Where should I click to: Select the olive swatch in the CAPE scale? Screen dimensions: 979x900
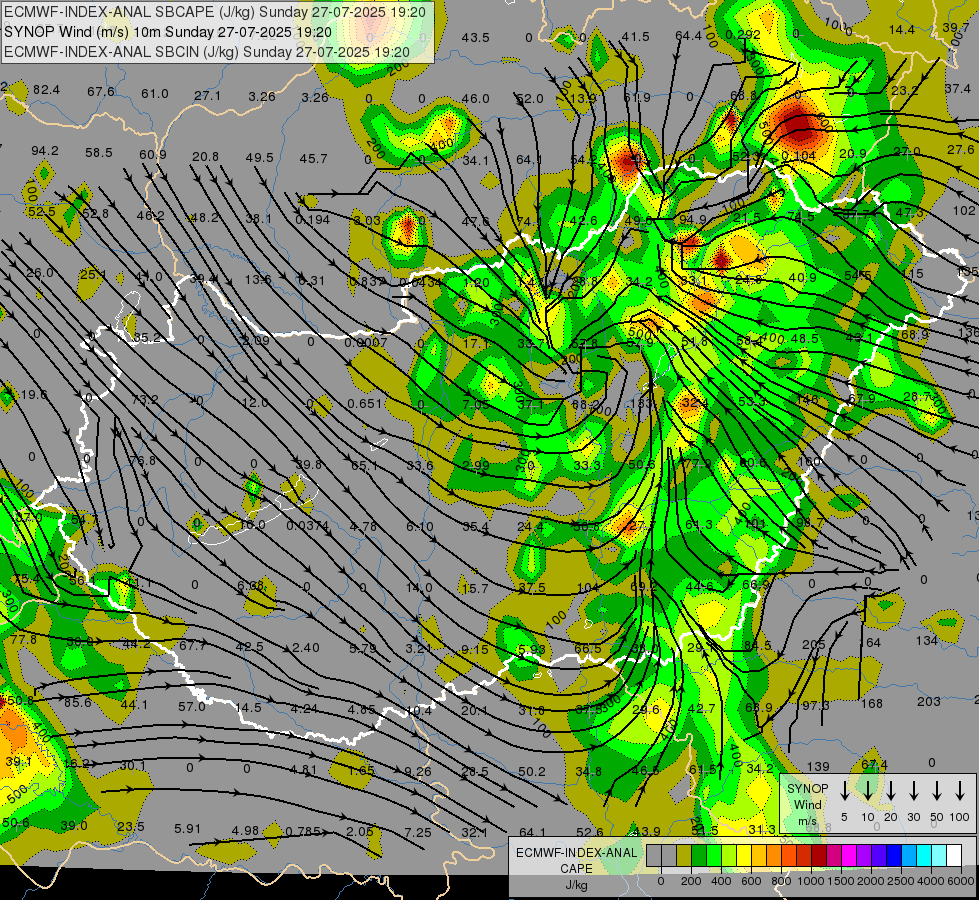click(684, 856)
